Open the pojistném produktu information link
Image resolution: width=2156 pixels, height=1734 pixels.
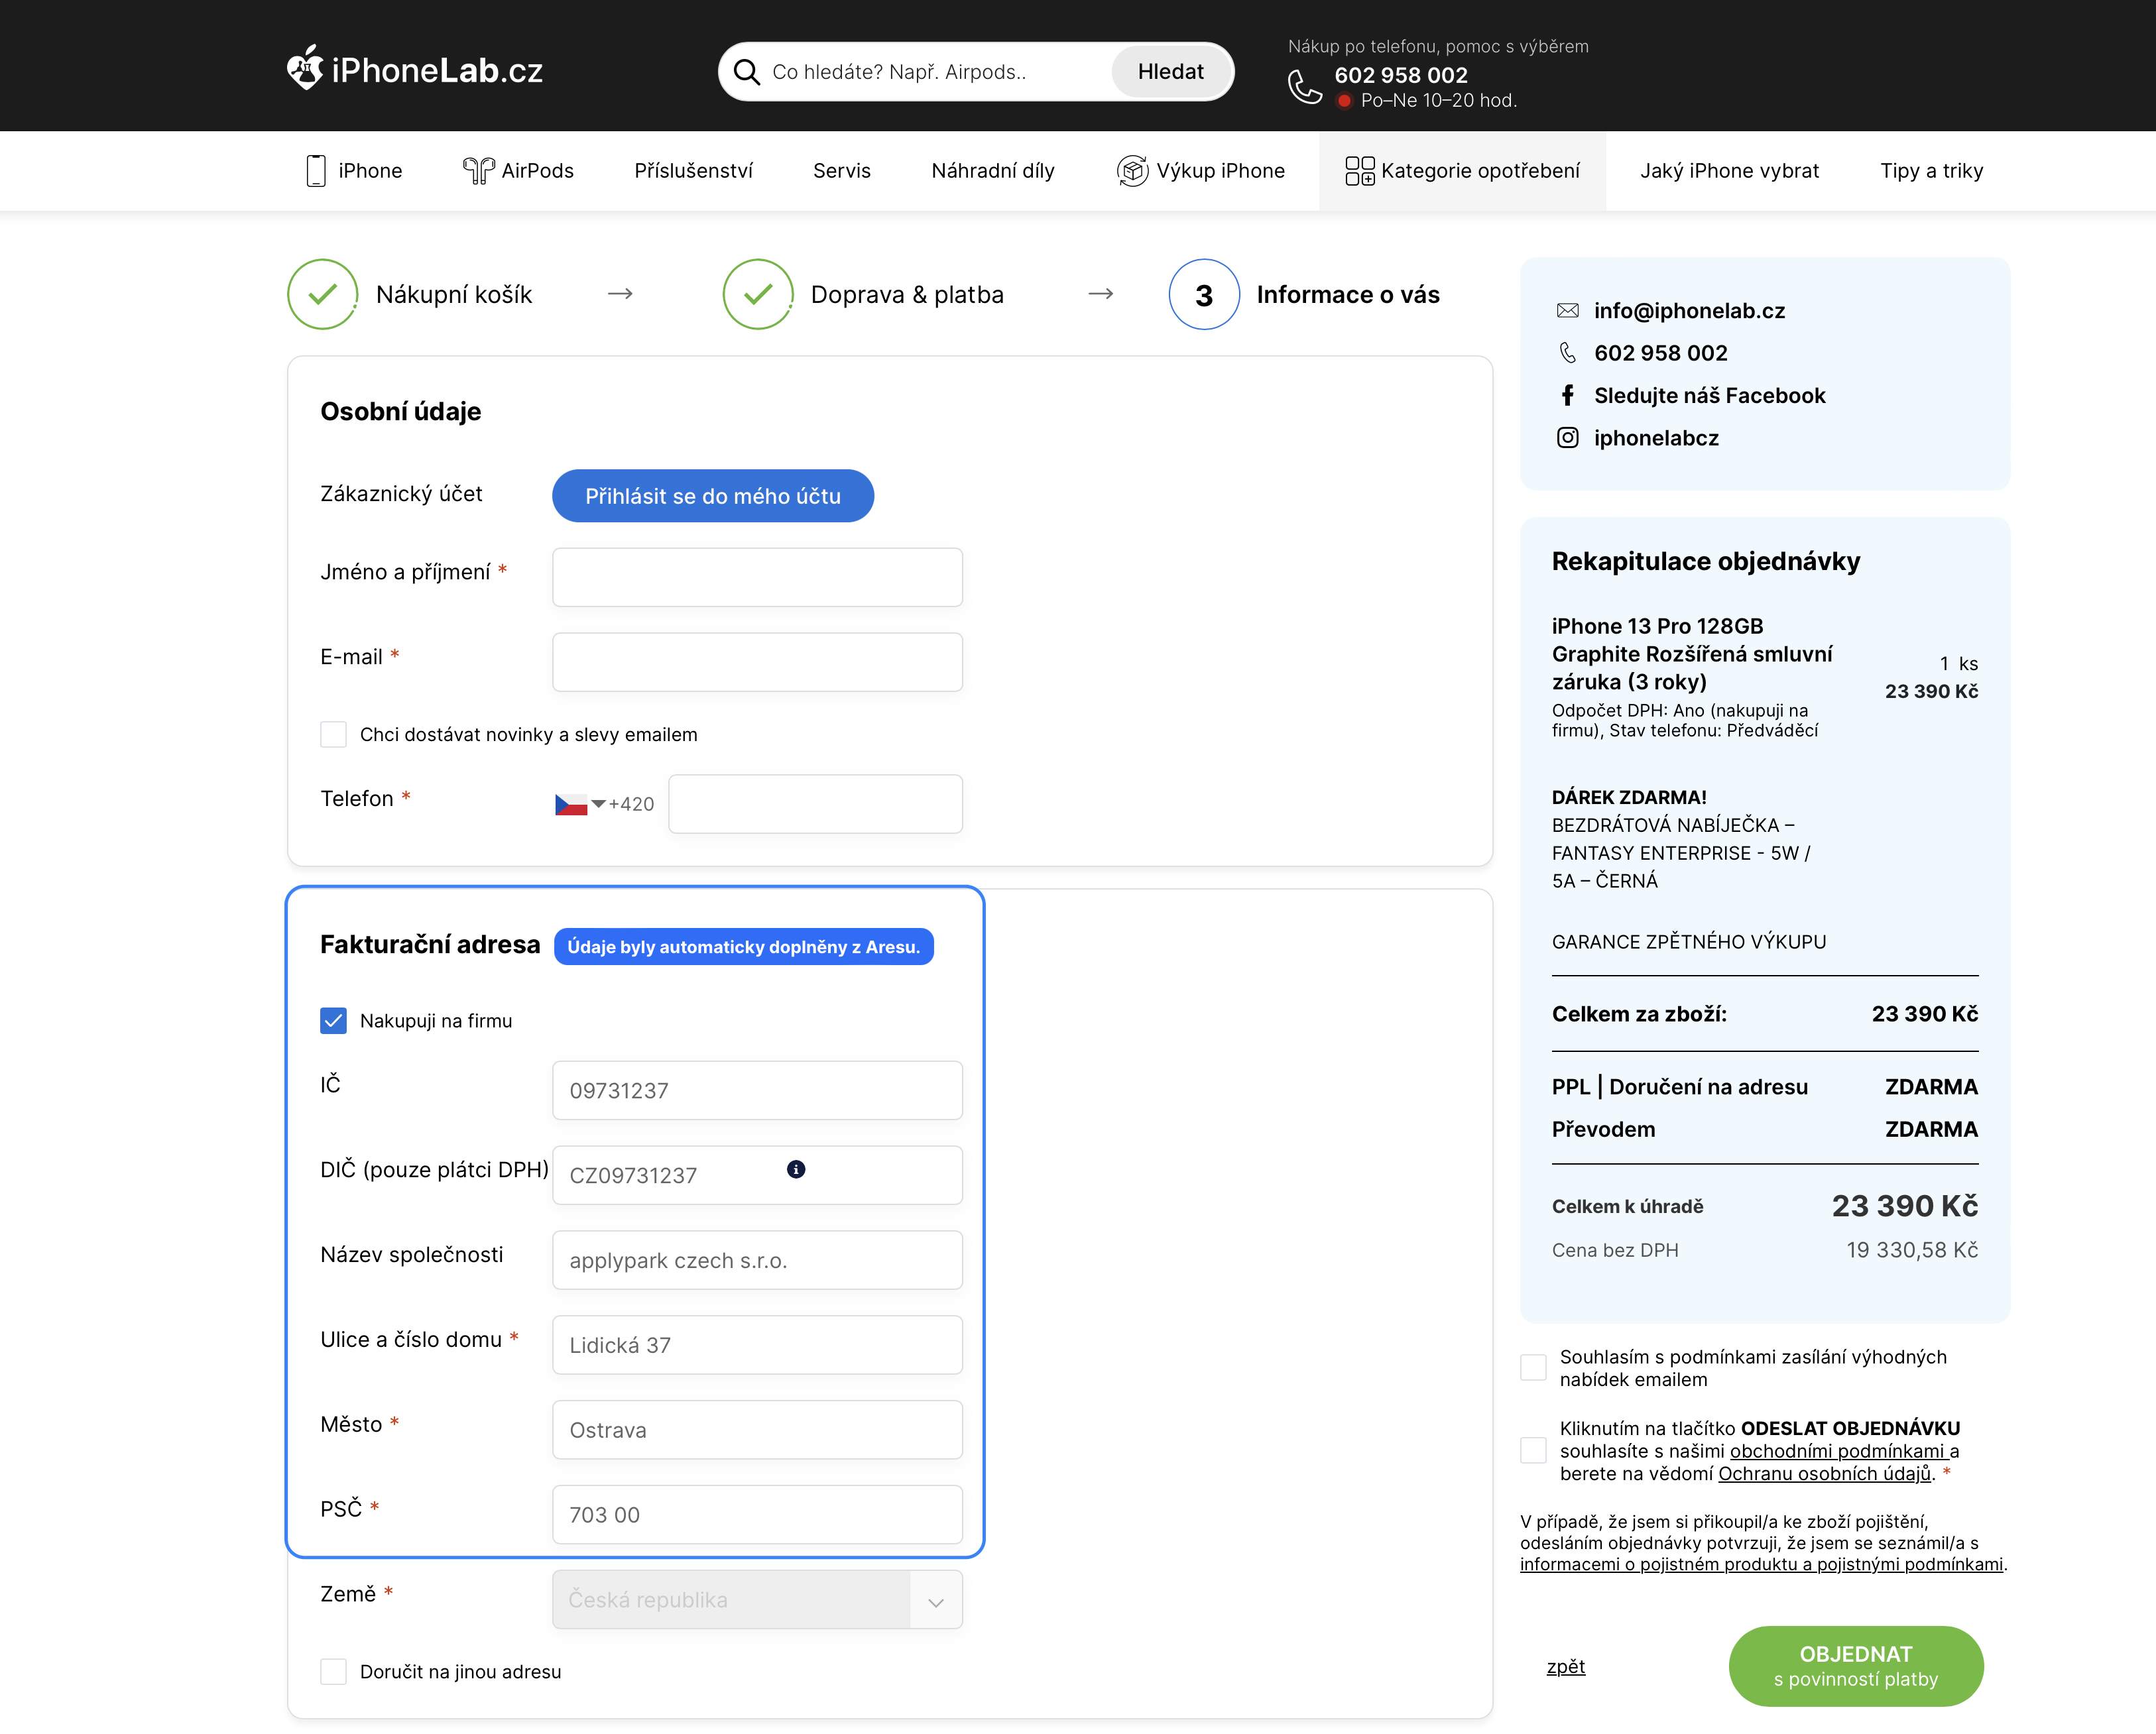click(x=1761, y=1564)
